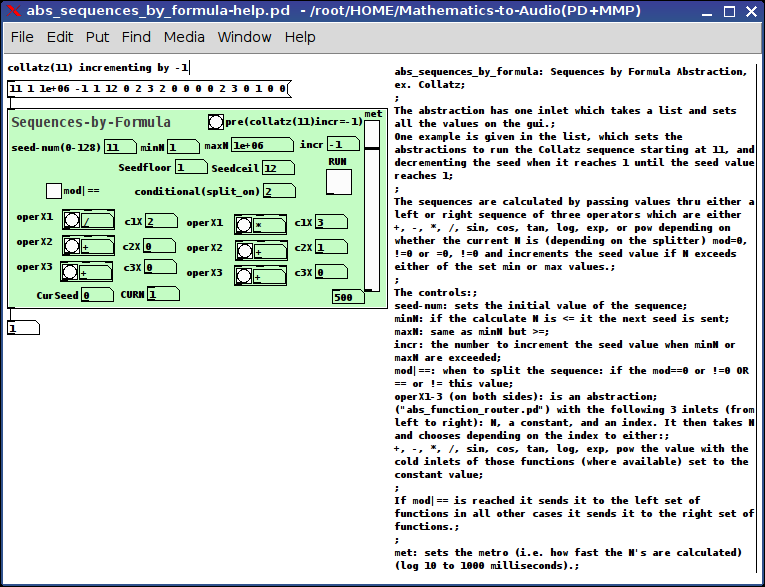The image size is (765, 587).
Task: Click bang on right operX2 plus selector
Action: pyautogui.click(x=244, y=251)
